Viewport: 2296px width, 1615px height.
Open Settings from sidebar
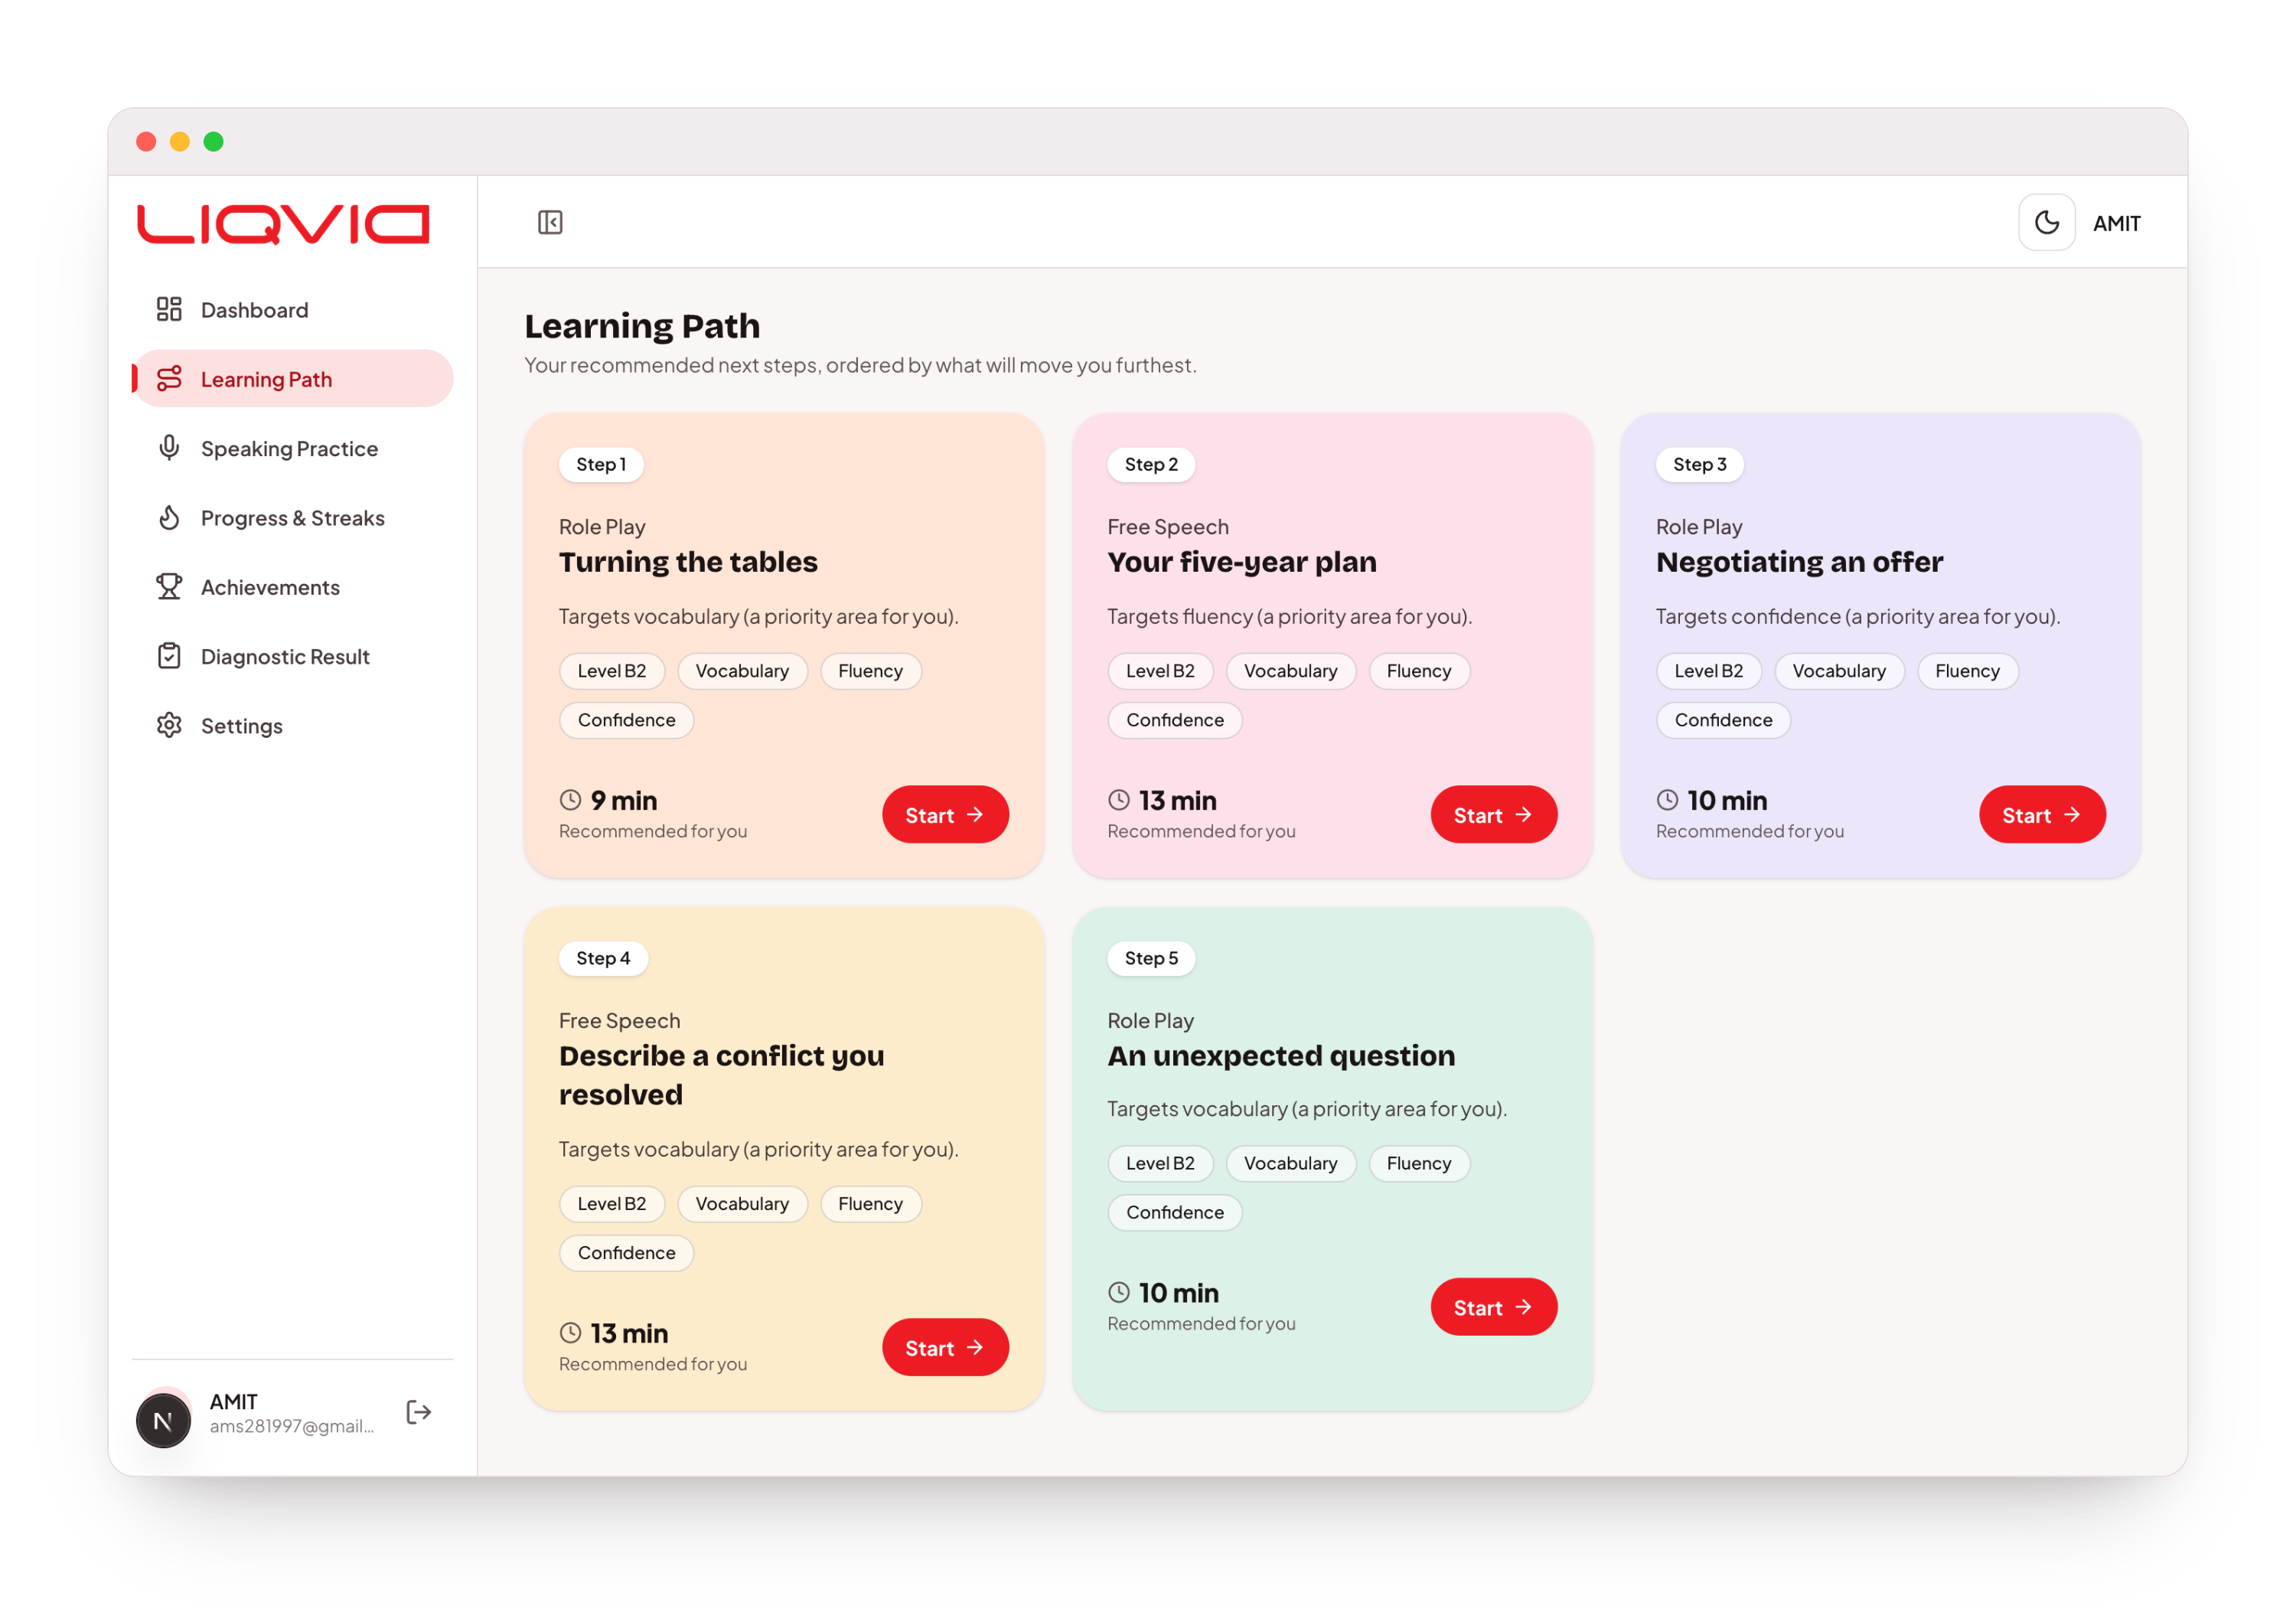click(293, 725)
